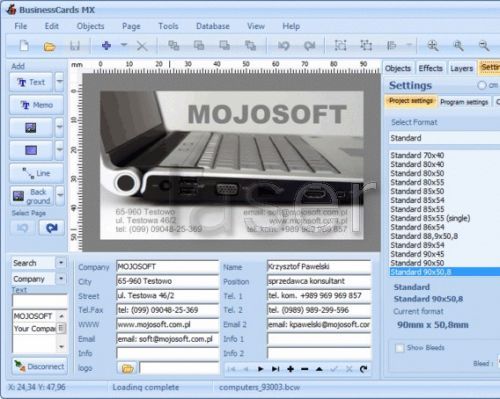Go to next database record
Screen dimensions: 500x399
tap(261, 369)
